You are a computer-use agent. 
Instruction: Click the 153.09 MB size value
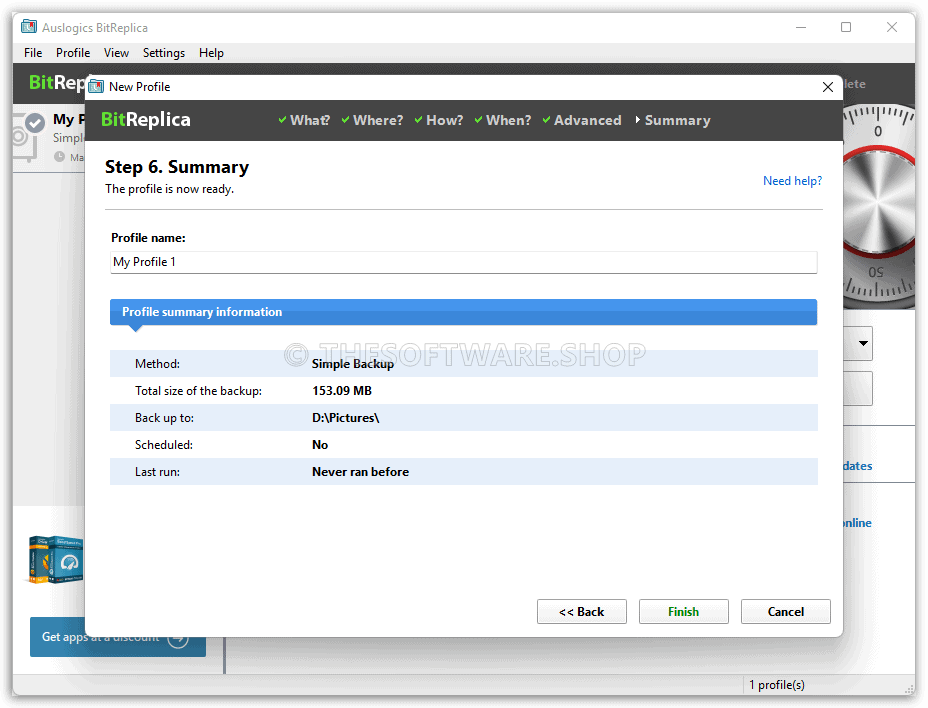click(341, 391)
